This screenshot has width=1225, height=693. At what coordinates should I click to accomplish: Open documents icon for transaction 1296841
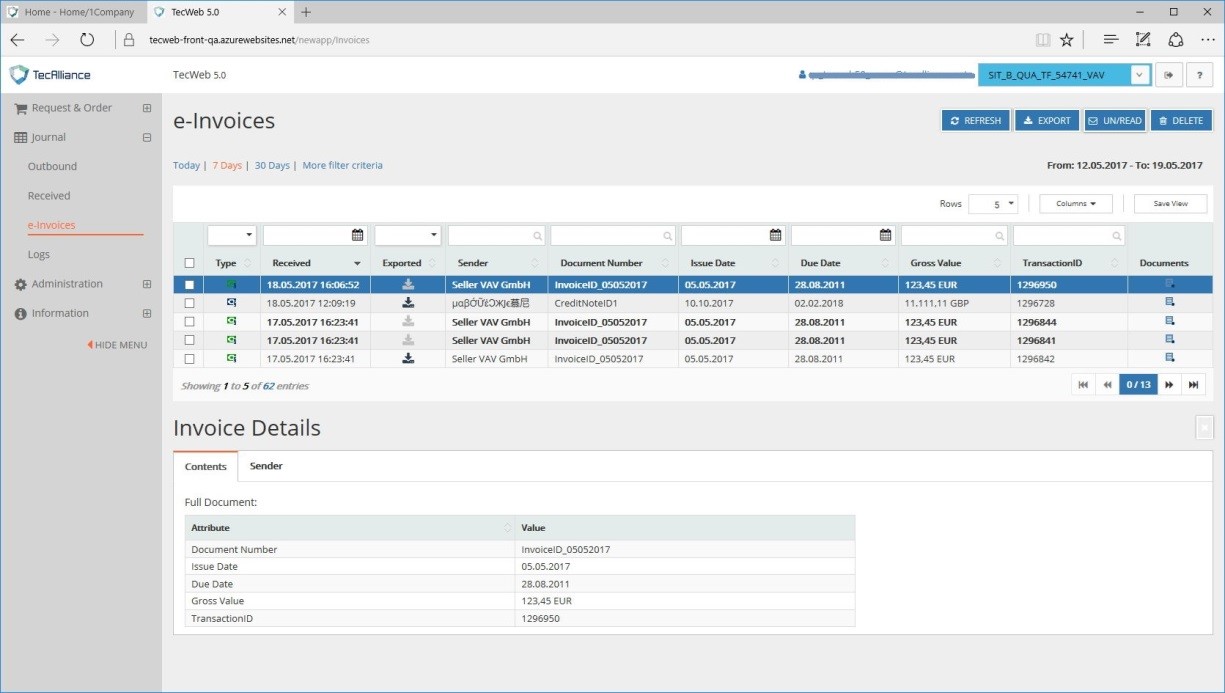pos(1169,339)
